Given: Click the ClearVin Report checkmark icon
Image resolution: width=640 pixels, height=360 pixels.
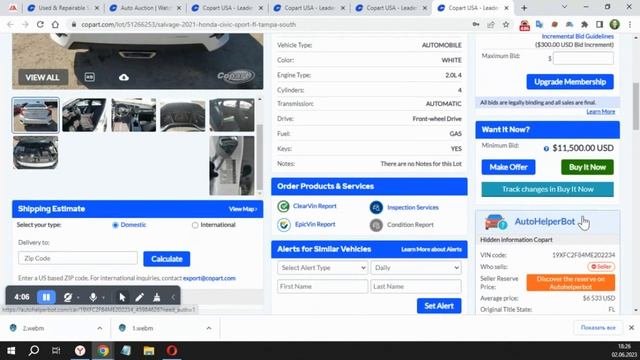Looking at the screenshot, I should (283, 206).
